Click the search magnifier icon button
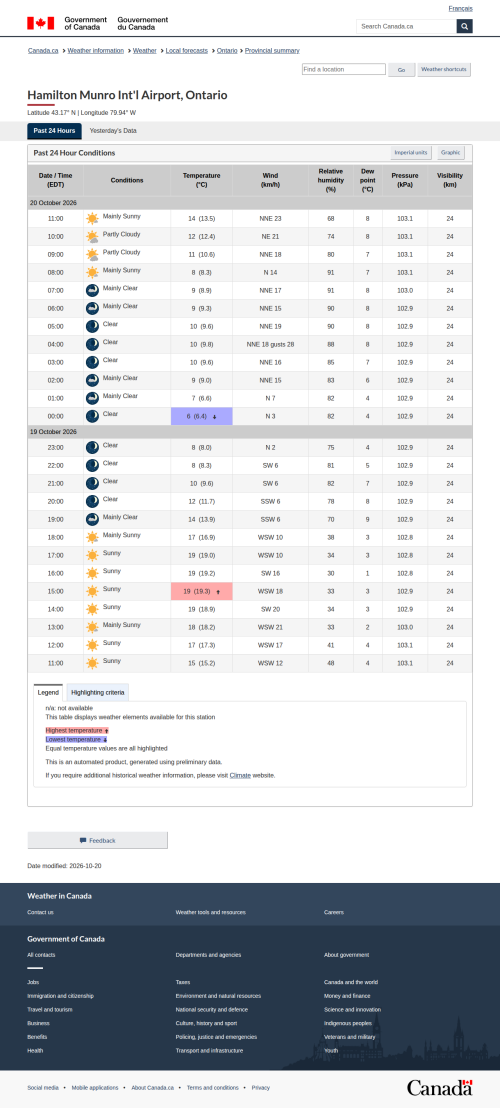The width and height of the screenshot is (500, 1108). point(465,26)
